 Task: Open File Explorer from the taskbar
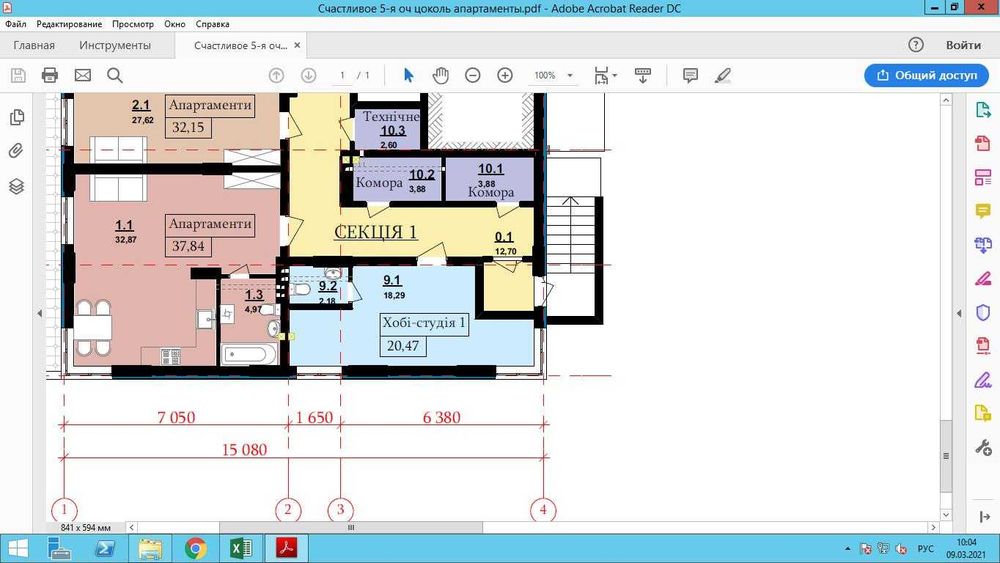click(151, 548)
